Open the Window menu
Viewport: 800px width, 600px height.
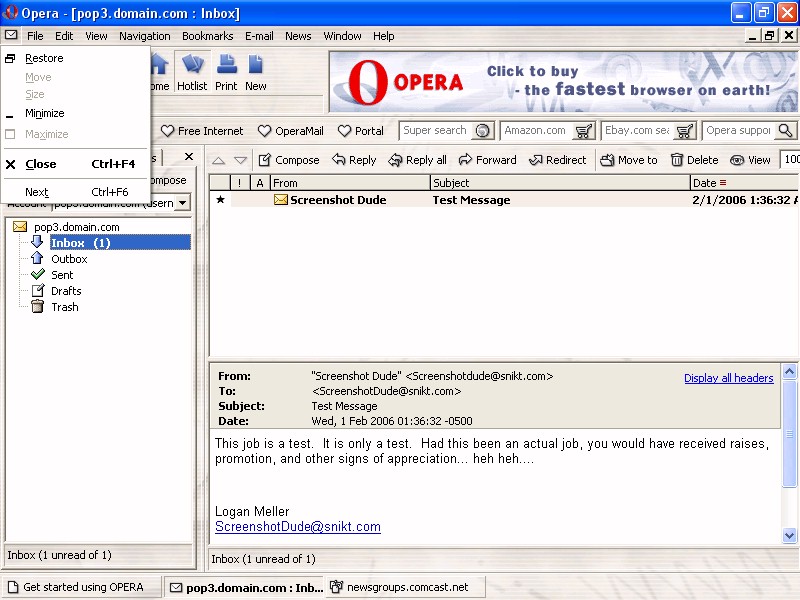(x=342, y=36)
